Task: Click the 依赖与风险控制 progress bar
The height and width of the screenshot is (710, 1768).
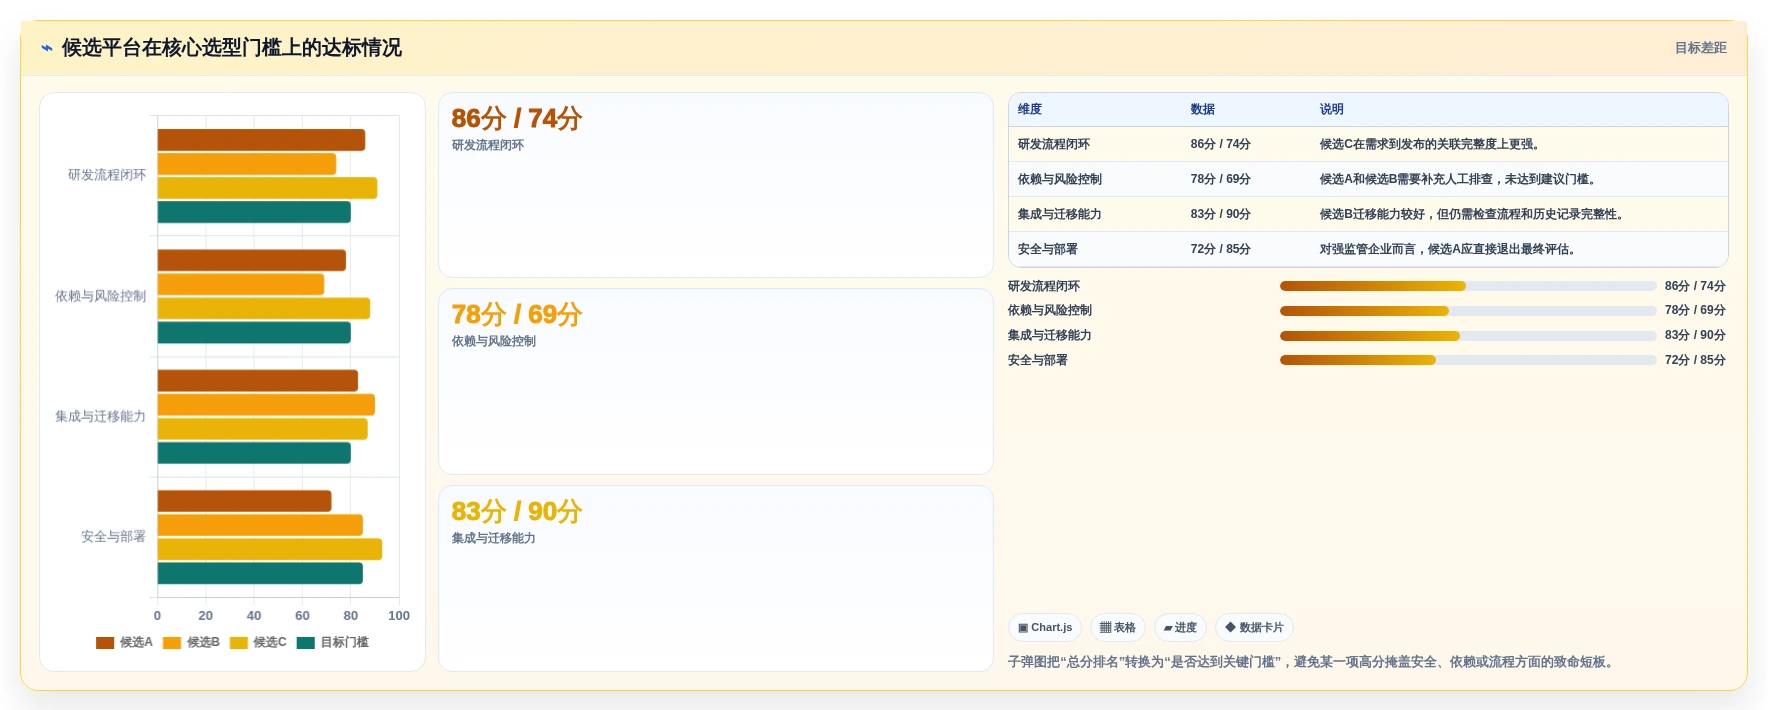Action: pyautogui.click(x=1468, y=311)
